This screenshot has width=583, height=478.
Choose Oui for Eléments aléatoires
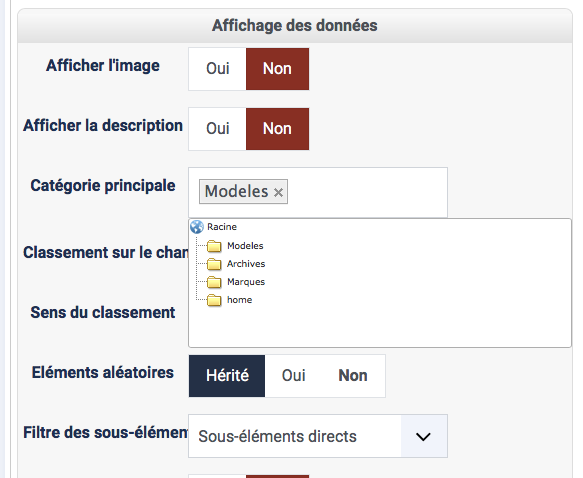293,376
